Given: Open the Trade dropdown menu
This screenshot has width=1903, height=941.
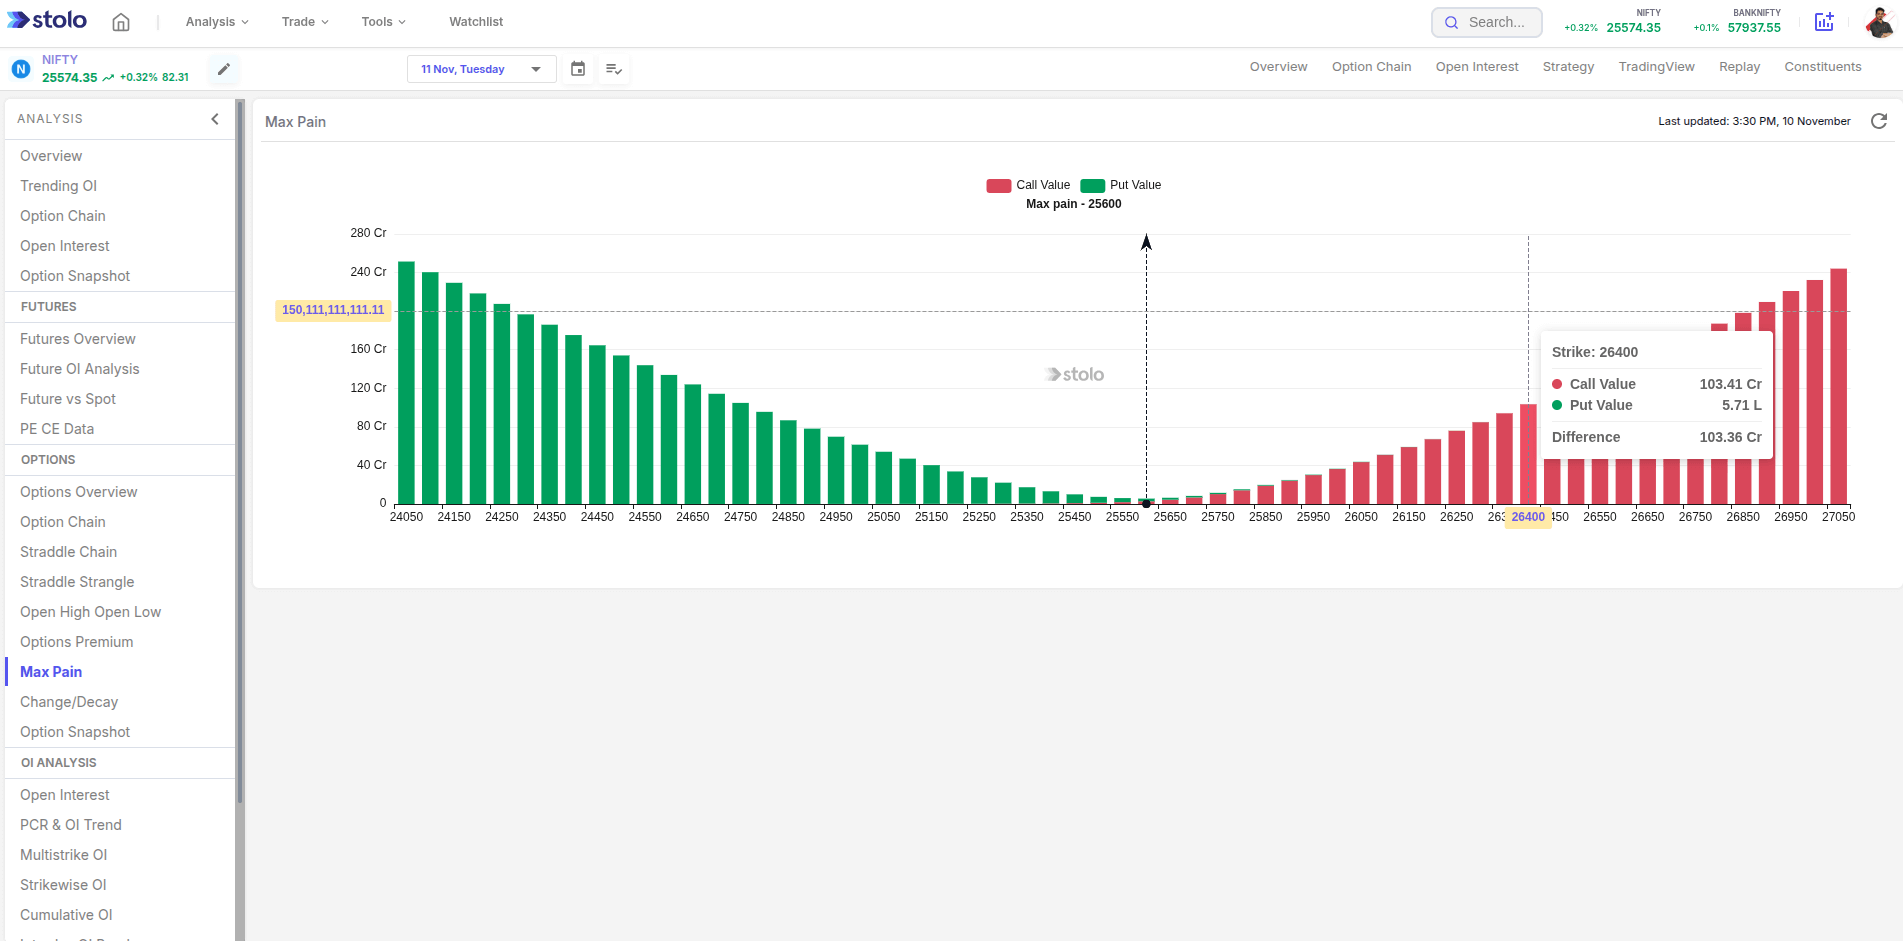Looking at the screenshot, I should pos(304,22).
